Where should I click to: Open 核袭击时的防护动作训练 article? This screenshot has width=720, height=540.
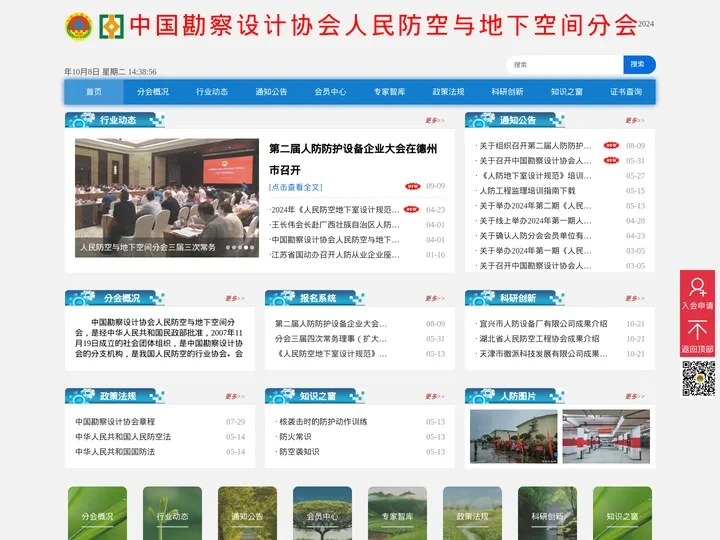pyautogui.click(x=323, y=422)
